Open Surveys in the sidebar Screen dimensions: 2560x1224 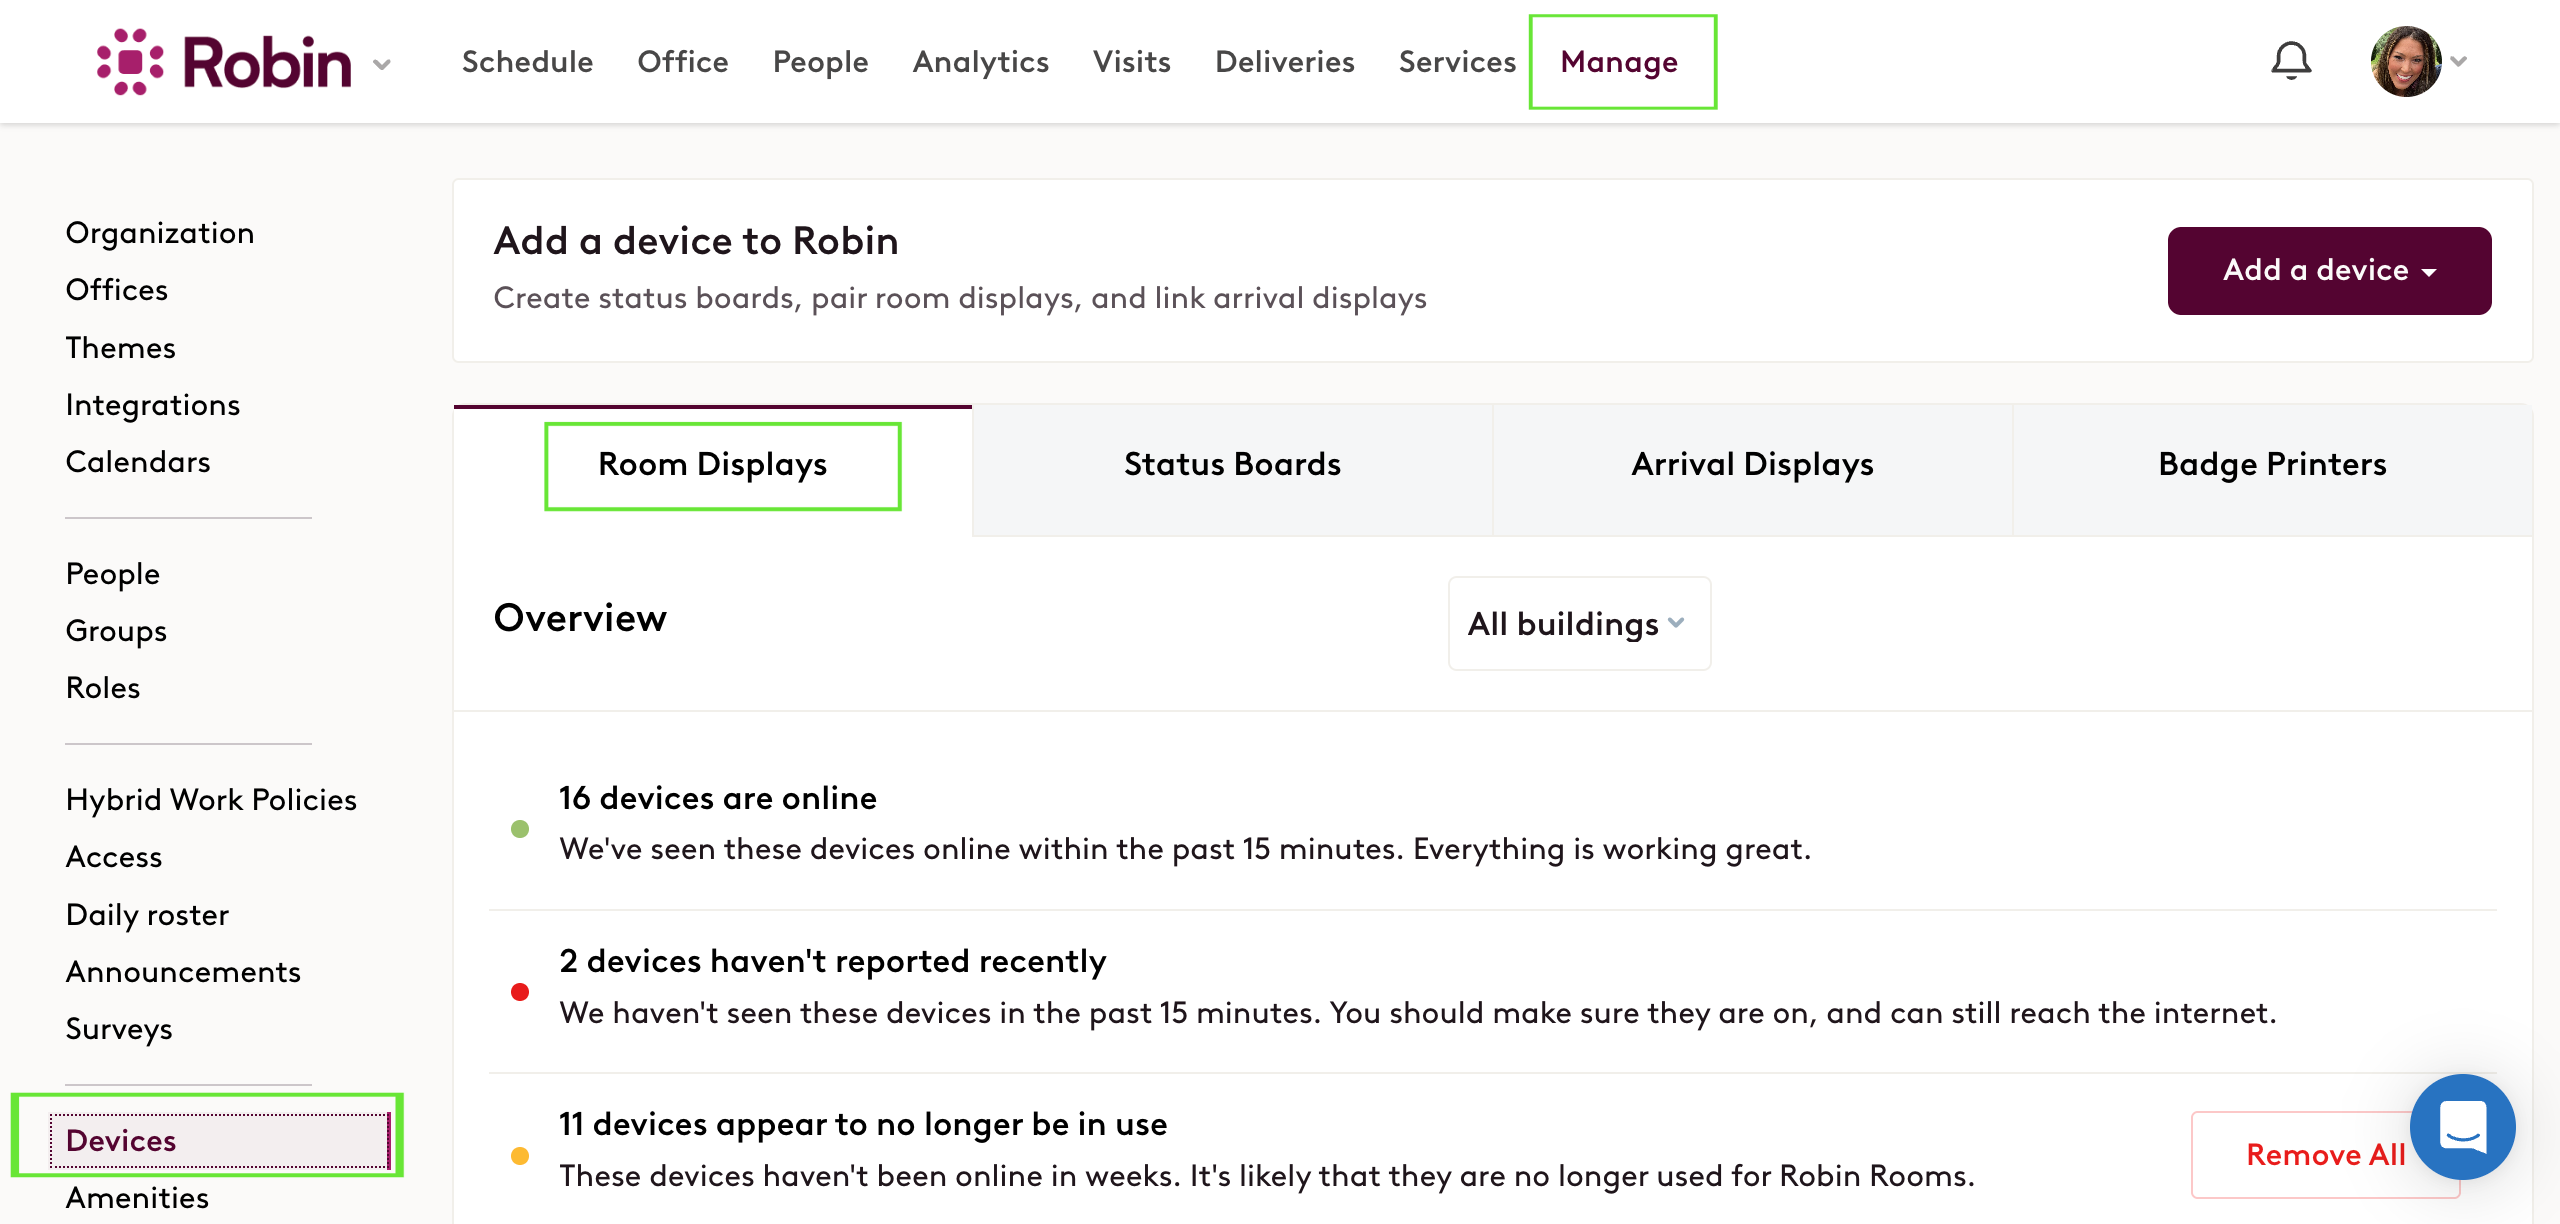pos(119,1029)
